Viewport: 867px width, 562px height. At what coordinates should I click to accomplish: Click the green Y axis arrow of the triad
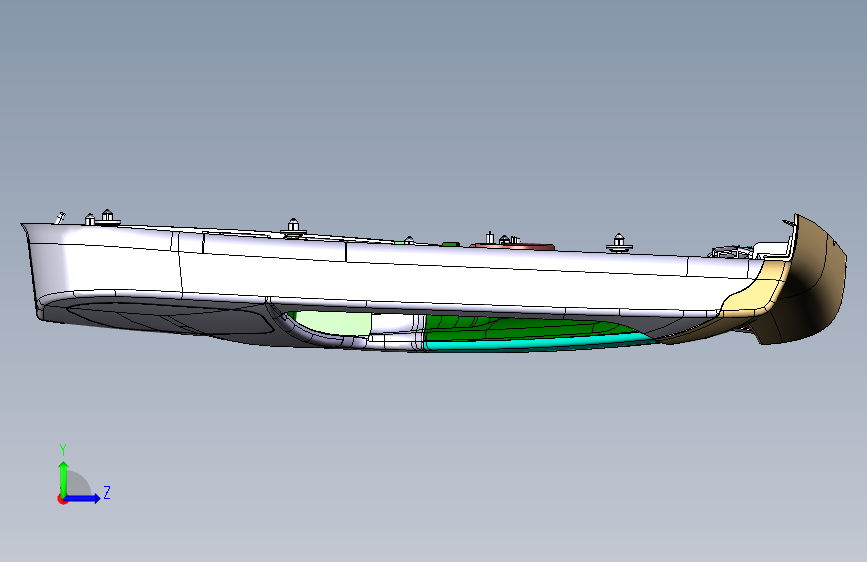[64, 478]
